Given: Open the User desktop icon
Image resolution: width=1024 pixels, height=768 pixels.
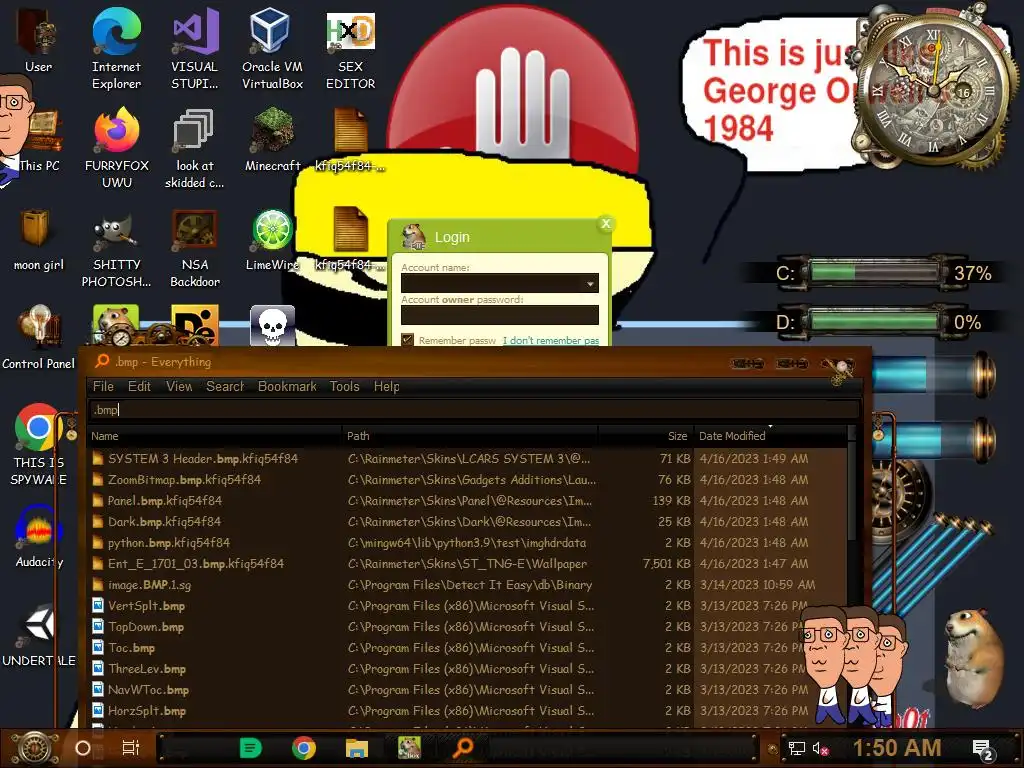Looking at the screenshot, I should point(39,40).
